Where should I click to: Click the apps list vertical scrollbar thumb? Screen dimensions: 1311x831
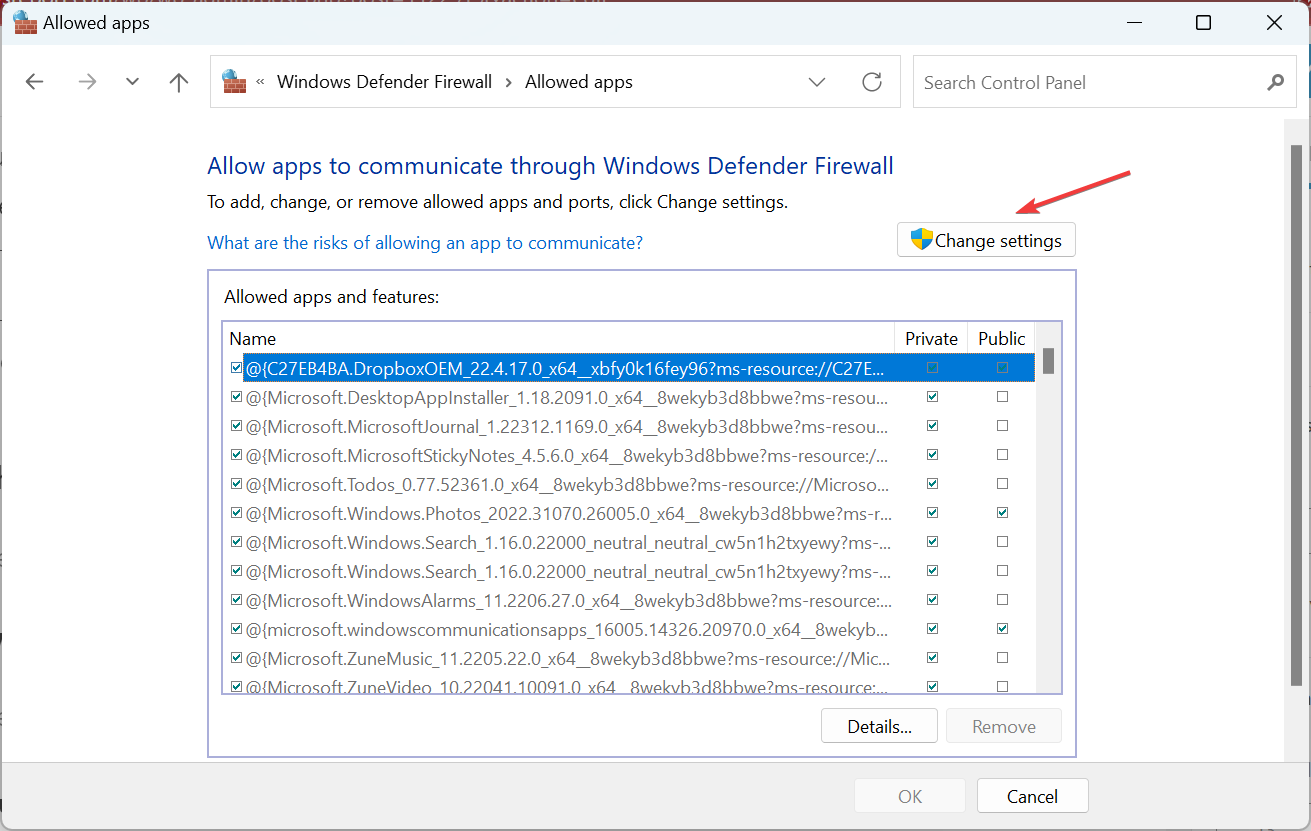pos(1048,361)
